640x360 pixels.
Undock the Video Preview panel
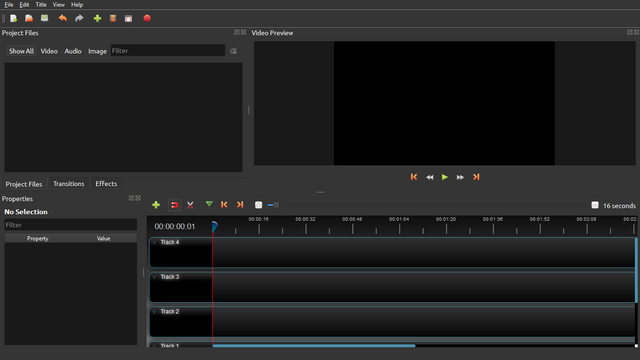point(630,32)
